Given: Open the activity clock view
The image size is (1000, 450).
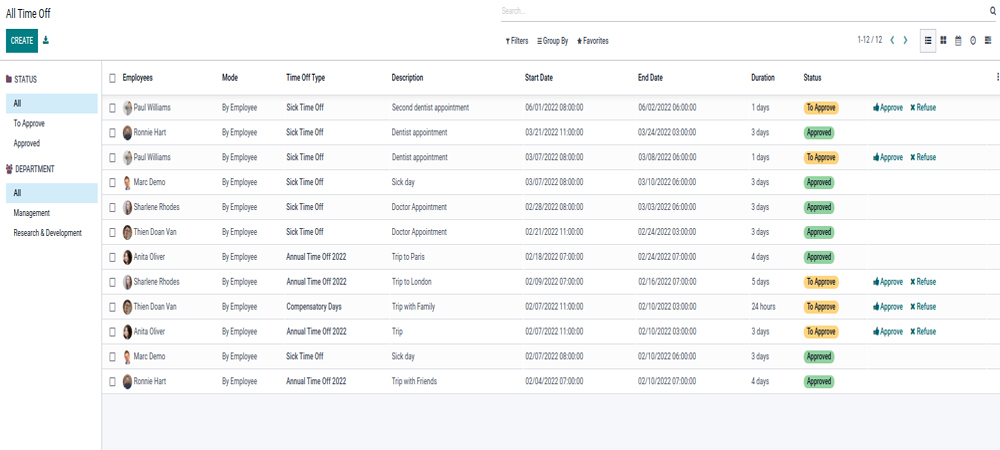Looking at the screenshot, I should tap(973, 40).
